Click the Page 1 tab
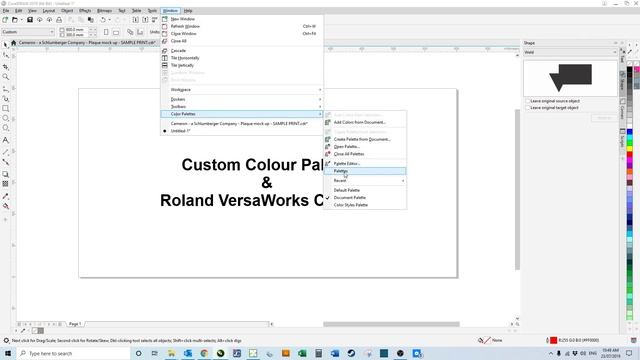Viewport: 640px width, 360px height. click(75, 324)
